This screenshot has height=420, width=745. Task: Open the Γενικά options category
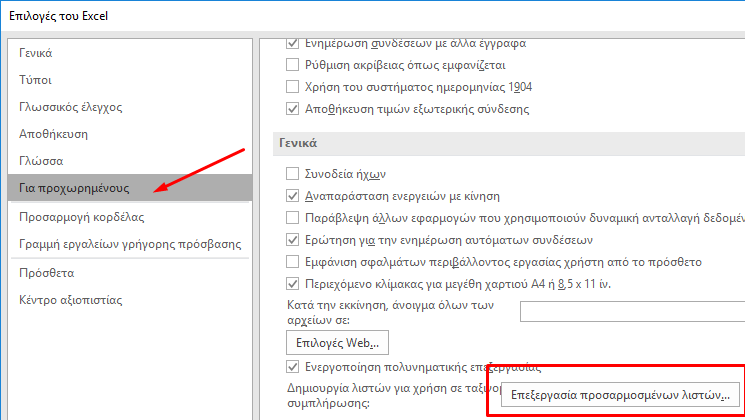130,53
